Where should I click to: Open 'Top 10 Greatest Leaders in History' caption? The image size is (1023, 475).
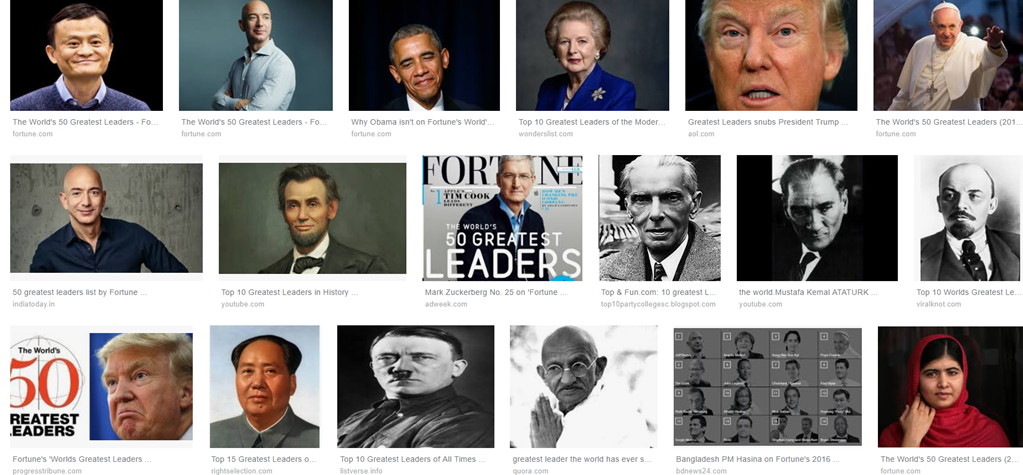click(289, 292)
